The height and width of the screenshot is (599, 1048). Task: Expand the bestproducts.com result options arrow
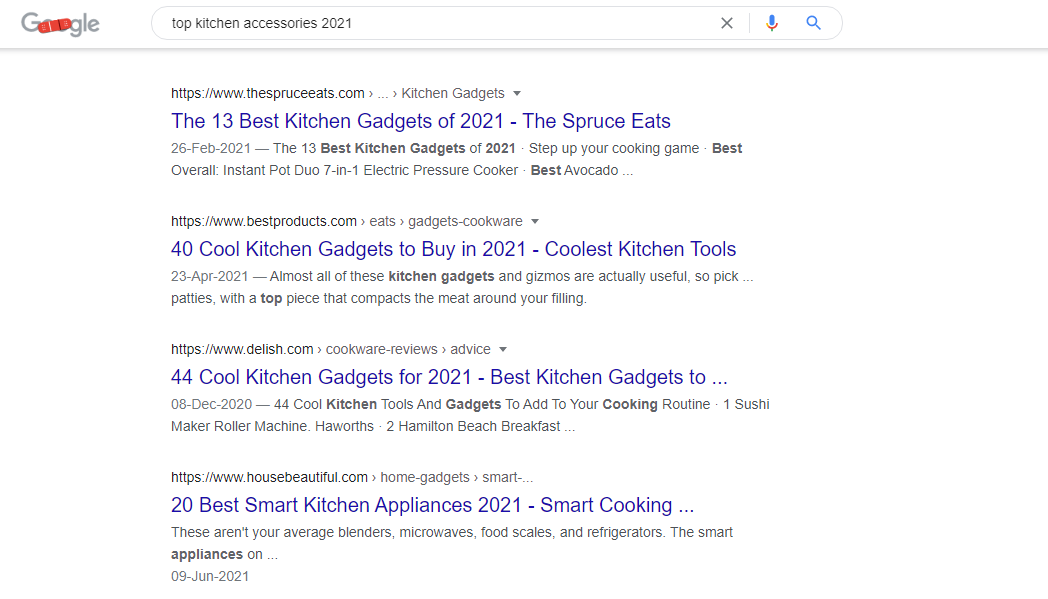(535, 221)
